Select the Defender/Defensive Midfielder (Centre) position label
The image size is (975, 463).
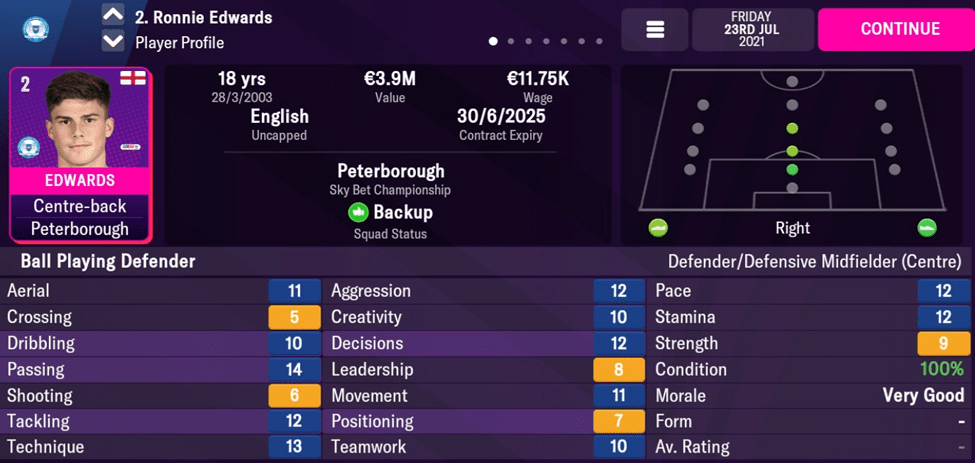(x=814, y=262)
